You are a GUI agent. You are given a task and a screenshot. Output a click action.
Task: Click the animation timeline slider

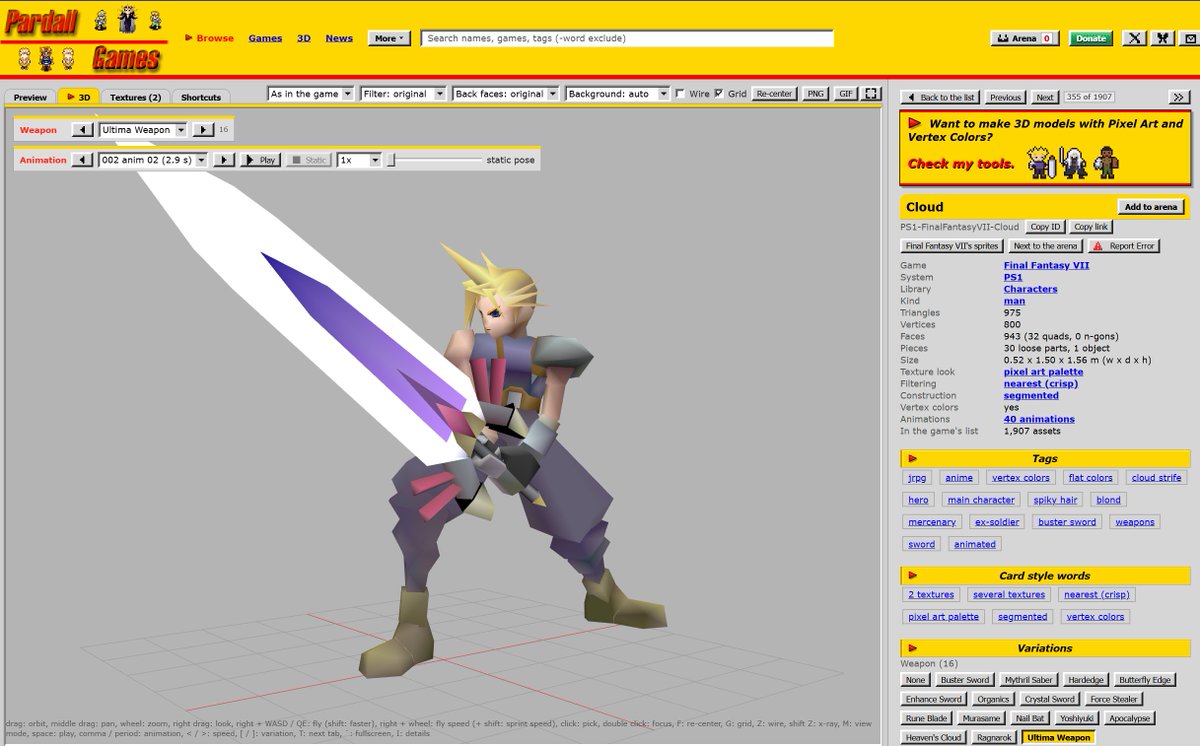tap(435, 160)
